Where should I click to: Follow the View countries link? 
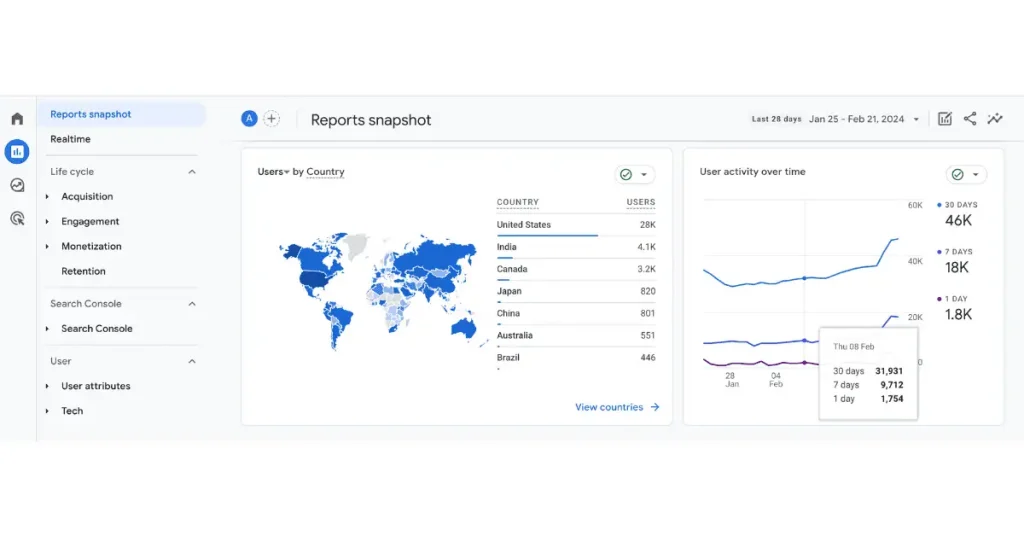[617, 407]
